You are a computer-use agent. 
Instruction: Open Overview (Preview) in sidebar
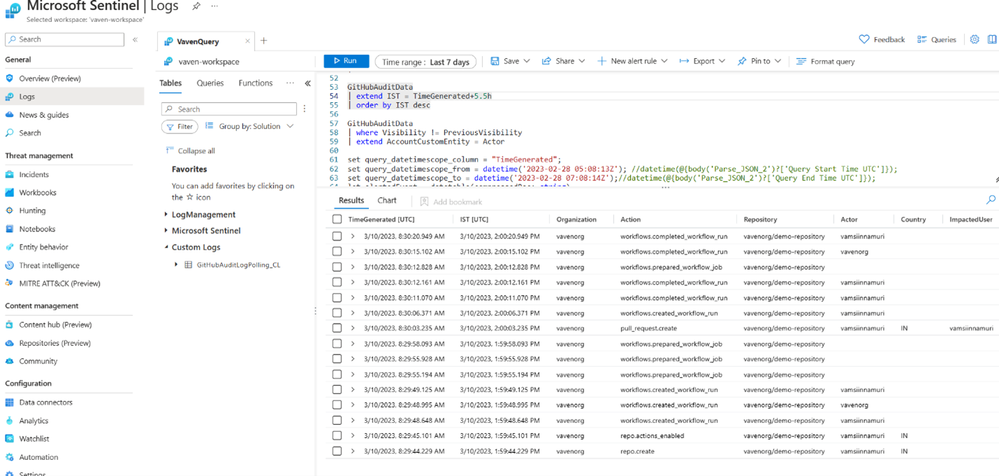pos(50,78)
